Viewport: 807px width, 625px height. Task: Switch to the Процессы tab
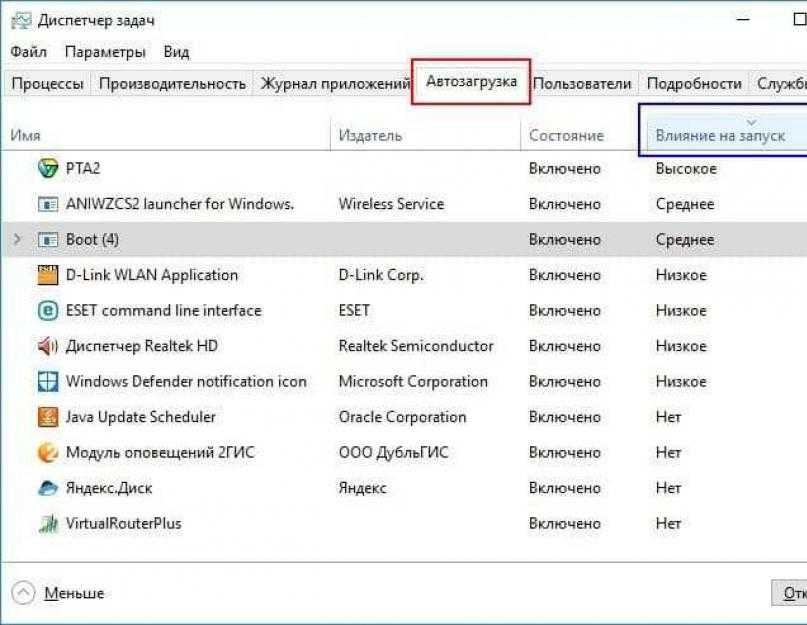[x=47, y=83]
